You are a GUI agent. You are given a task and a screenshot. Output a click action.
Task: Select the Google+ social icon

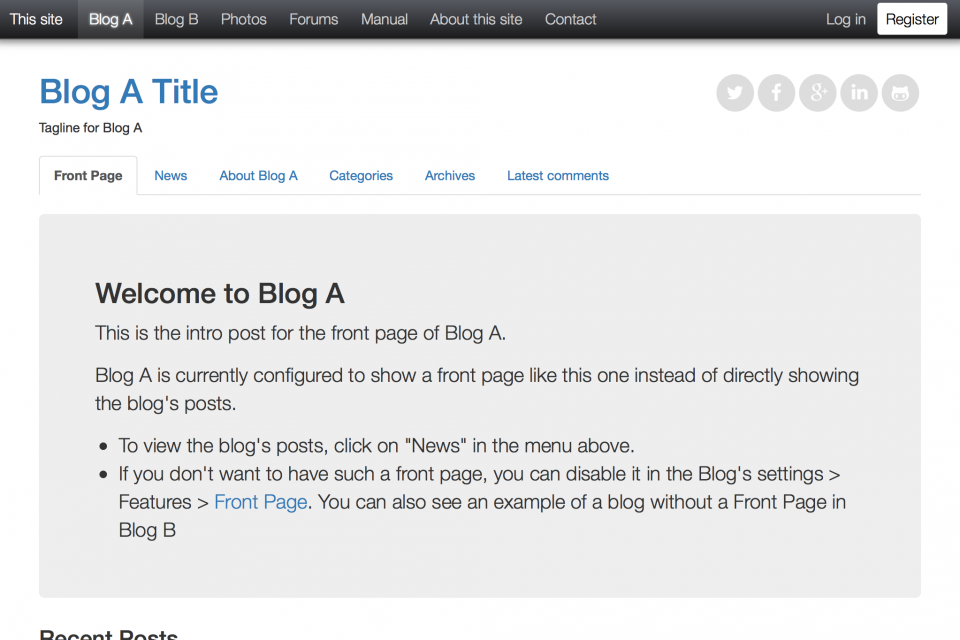(x=817, y=92)
